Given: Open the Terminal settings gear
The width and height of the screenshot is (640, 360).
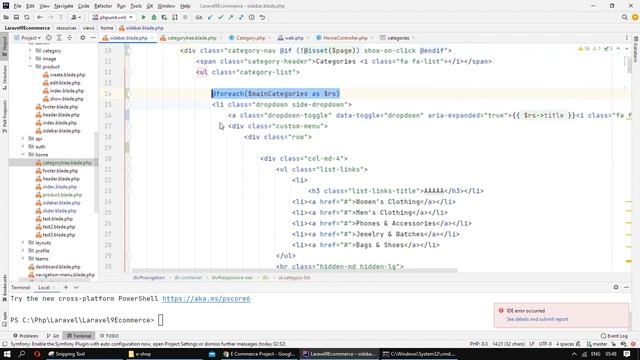Looking at the screenshot, I should [616, 287].
